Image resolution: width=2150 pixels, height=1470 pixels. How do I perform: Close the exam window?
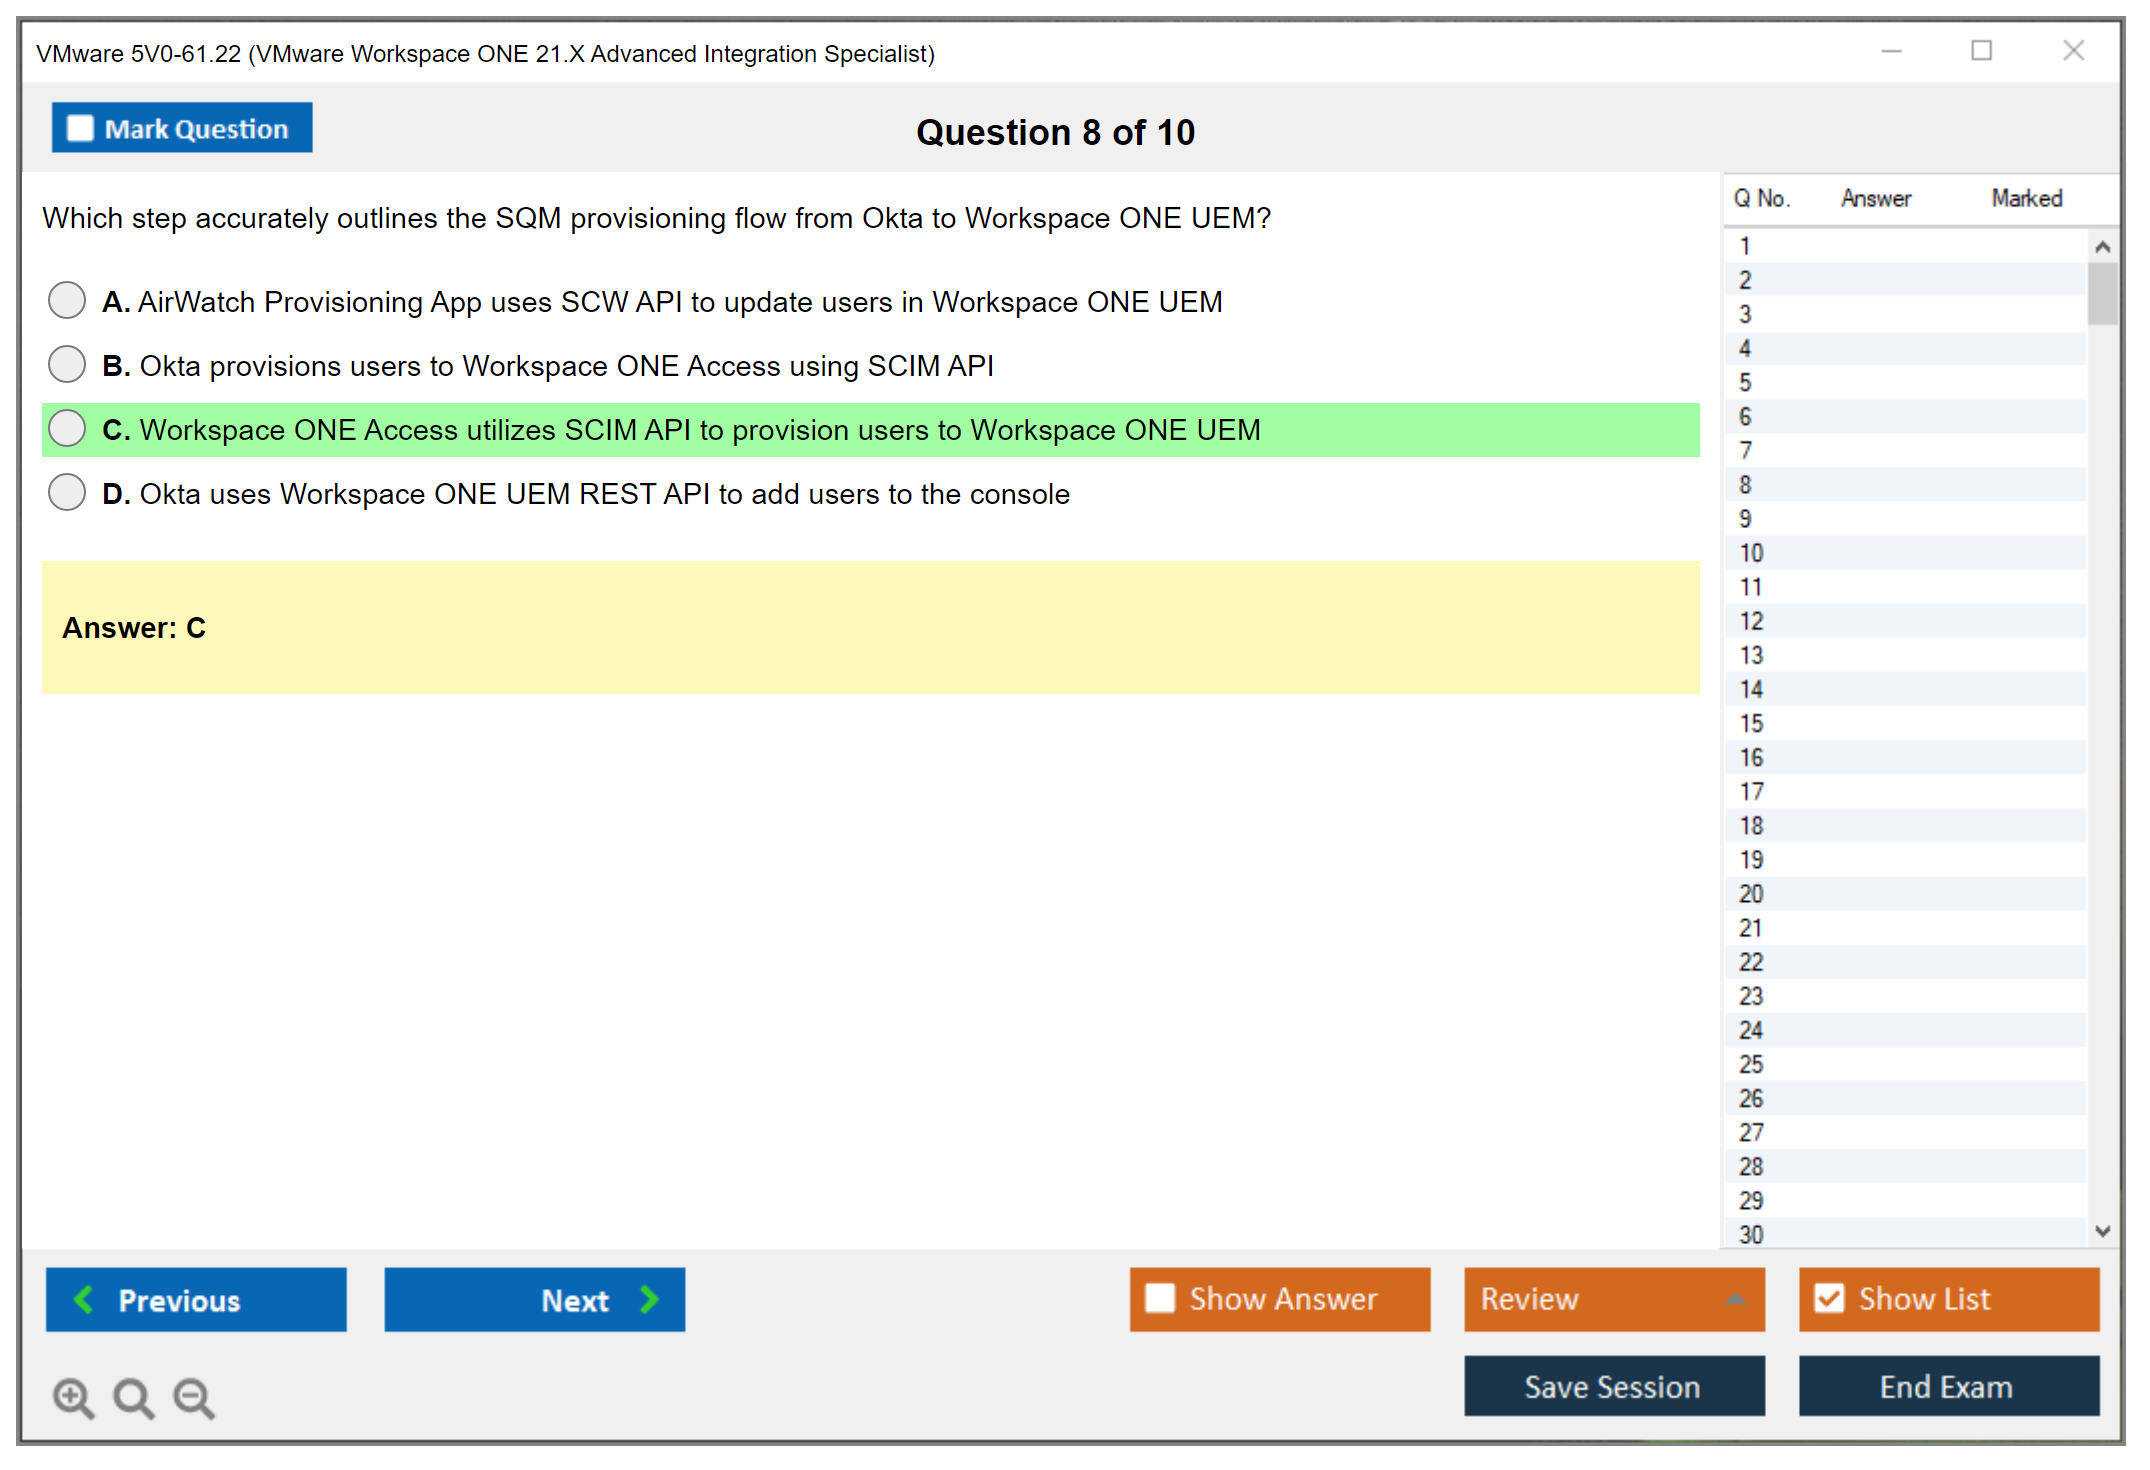pos(2073,51)
